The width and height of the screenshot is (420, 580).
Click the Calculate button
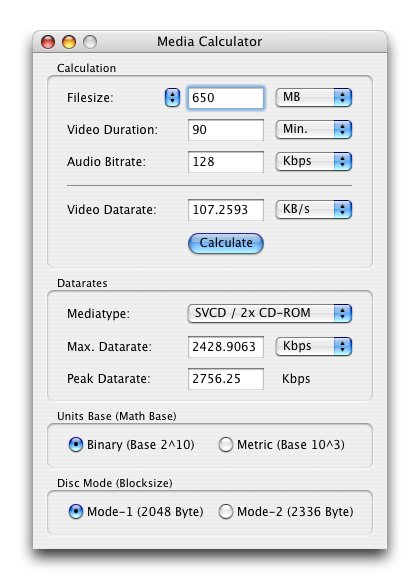click(x=226, y=243)
